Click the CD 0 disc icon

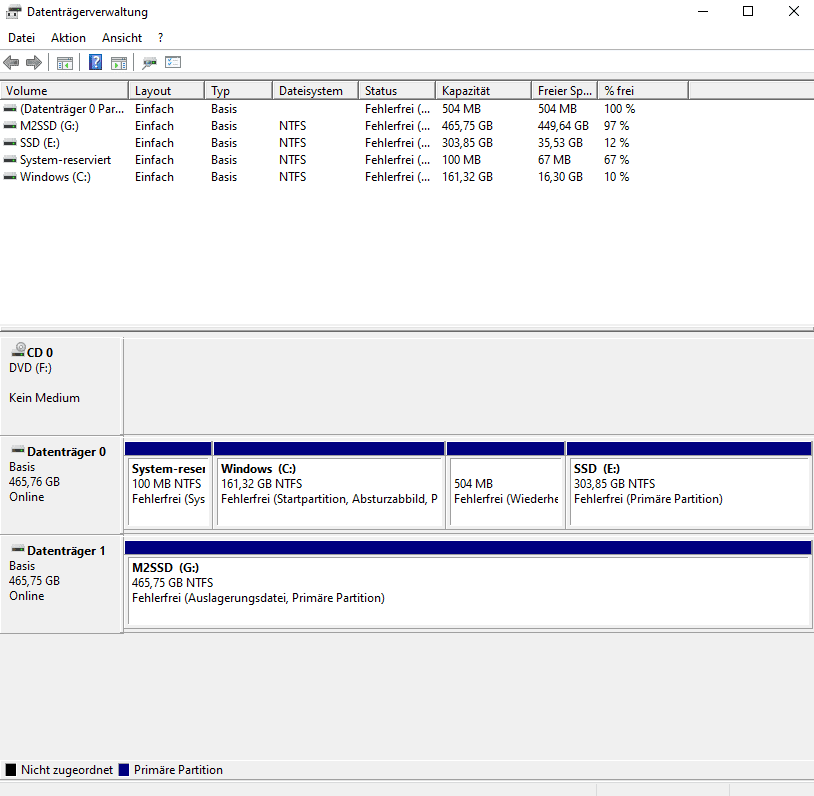(19, 349)
